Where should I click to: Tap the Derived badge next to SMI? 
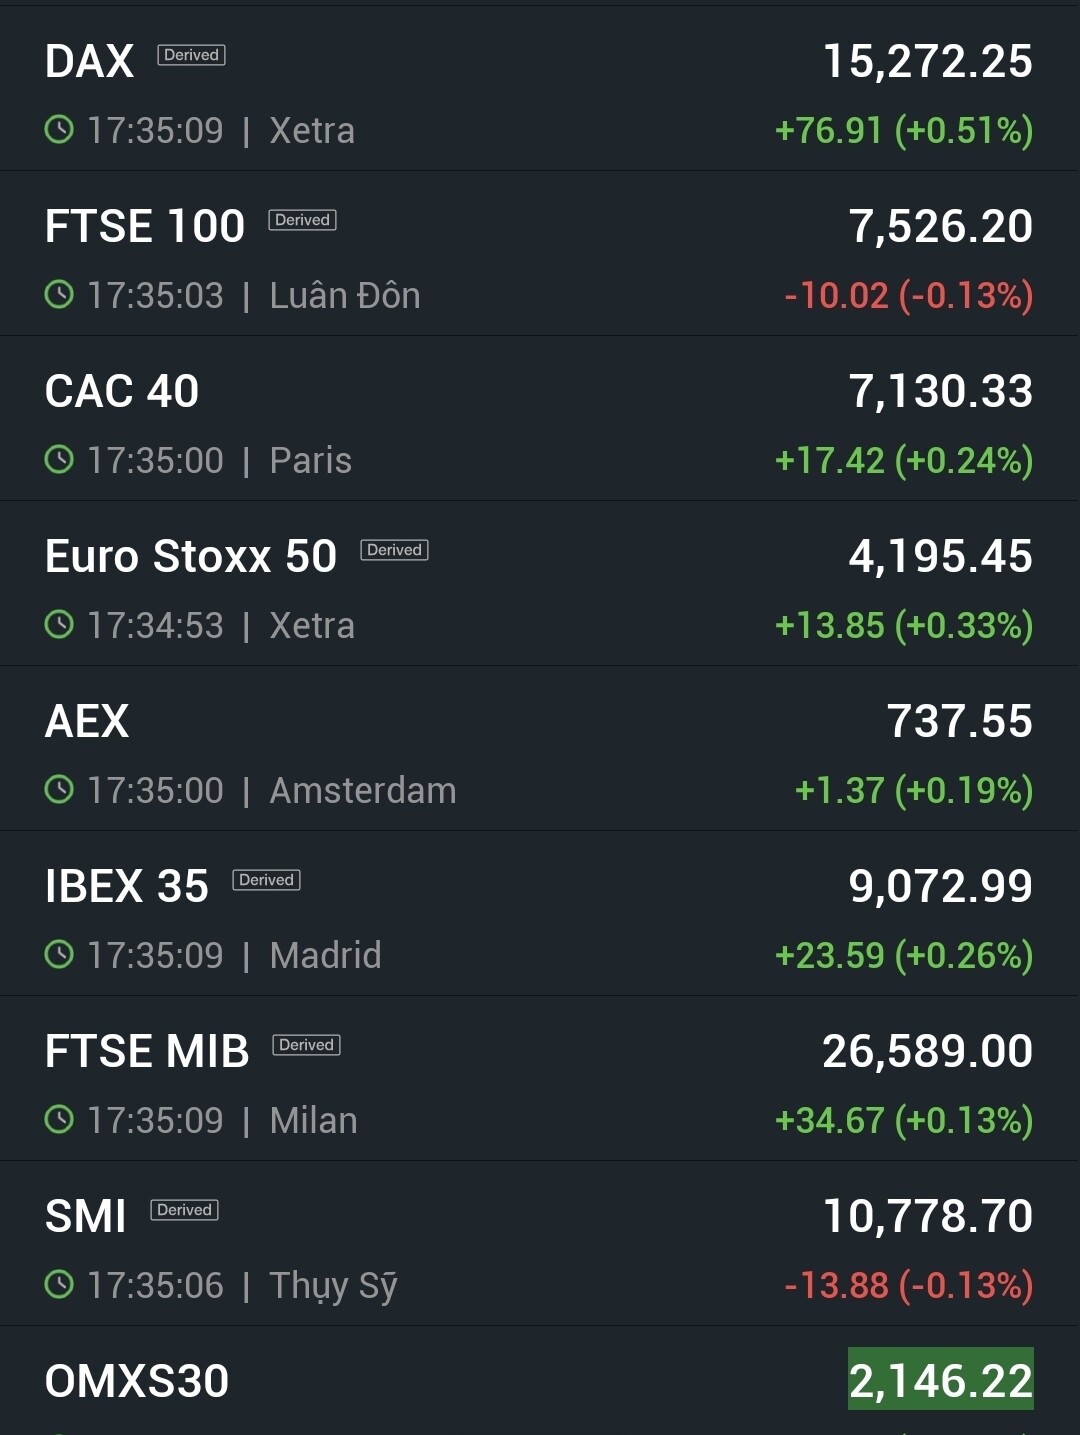click(x=184, y=1210)
